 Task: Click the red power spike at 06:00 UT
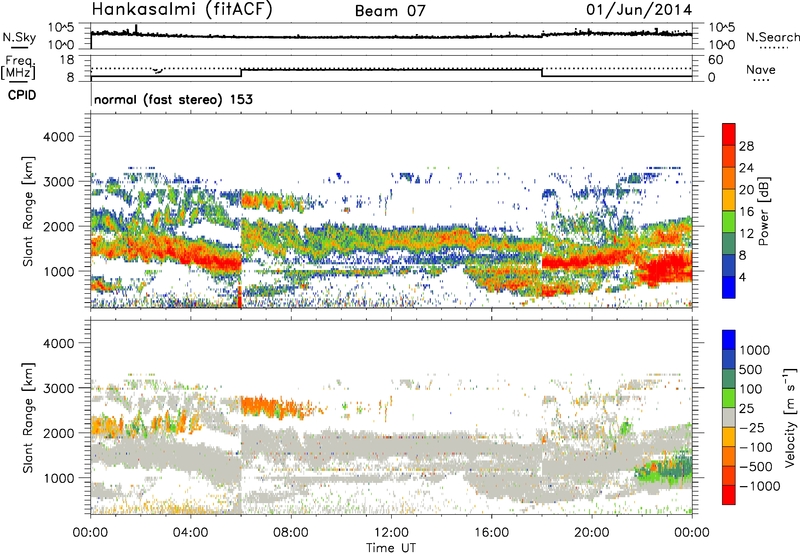pyautogui.click(x=240, y=297)
